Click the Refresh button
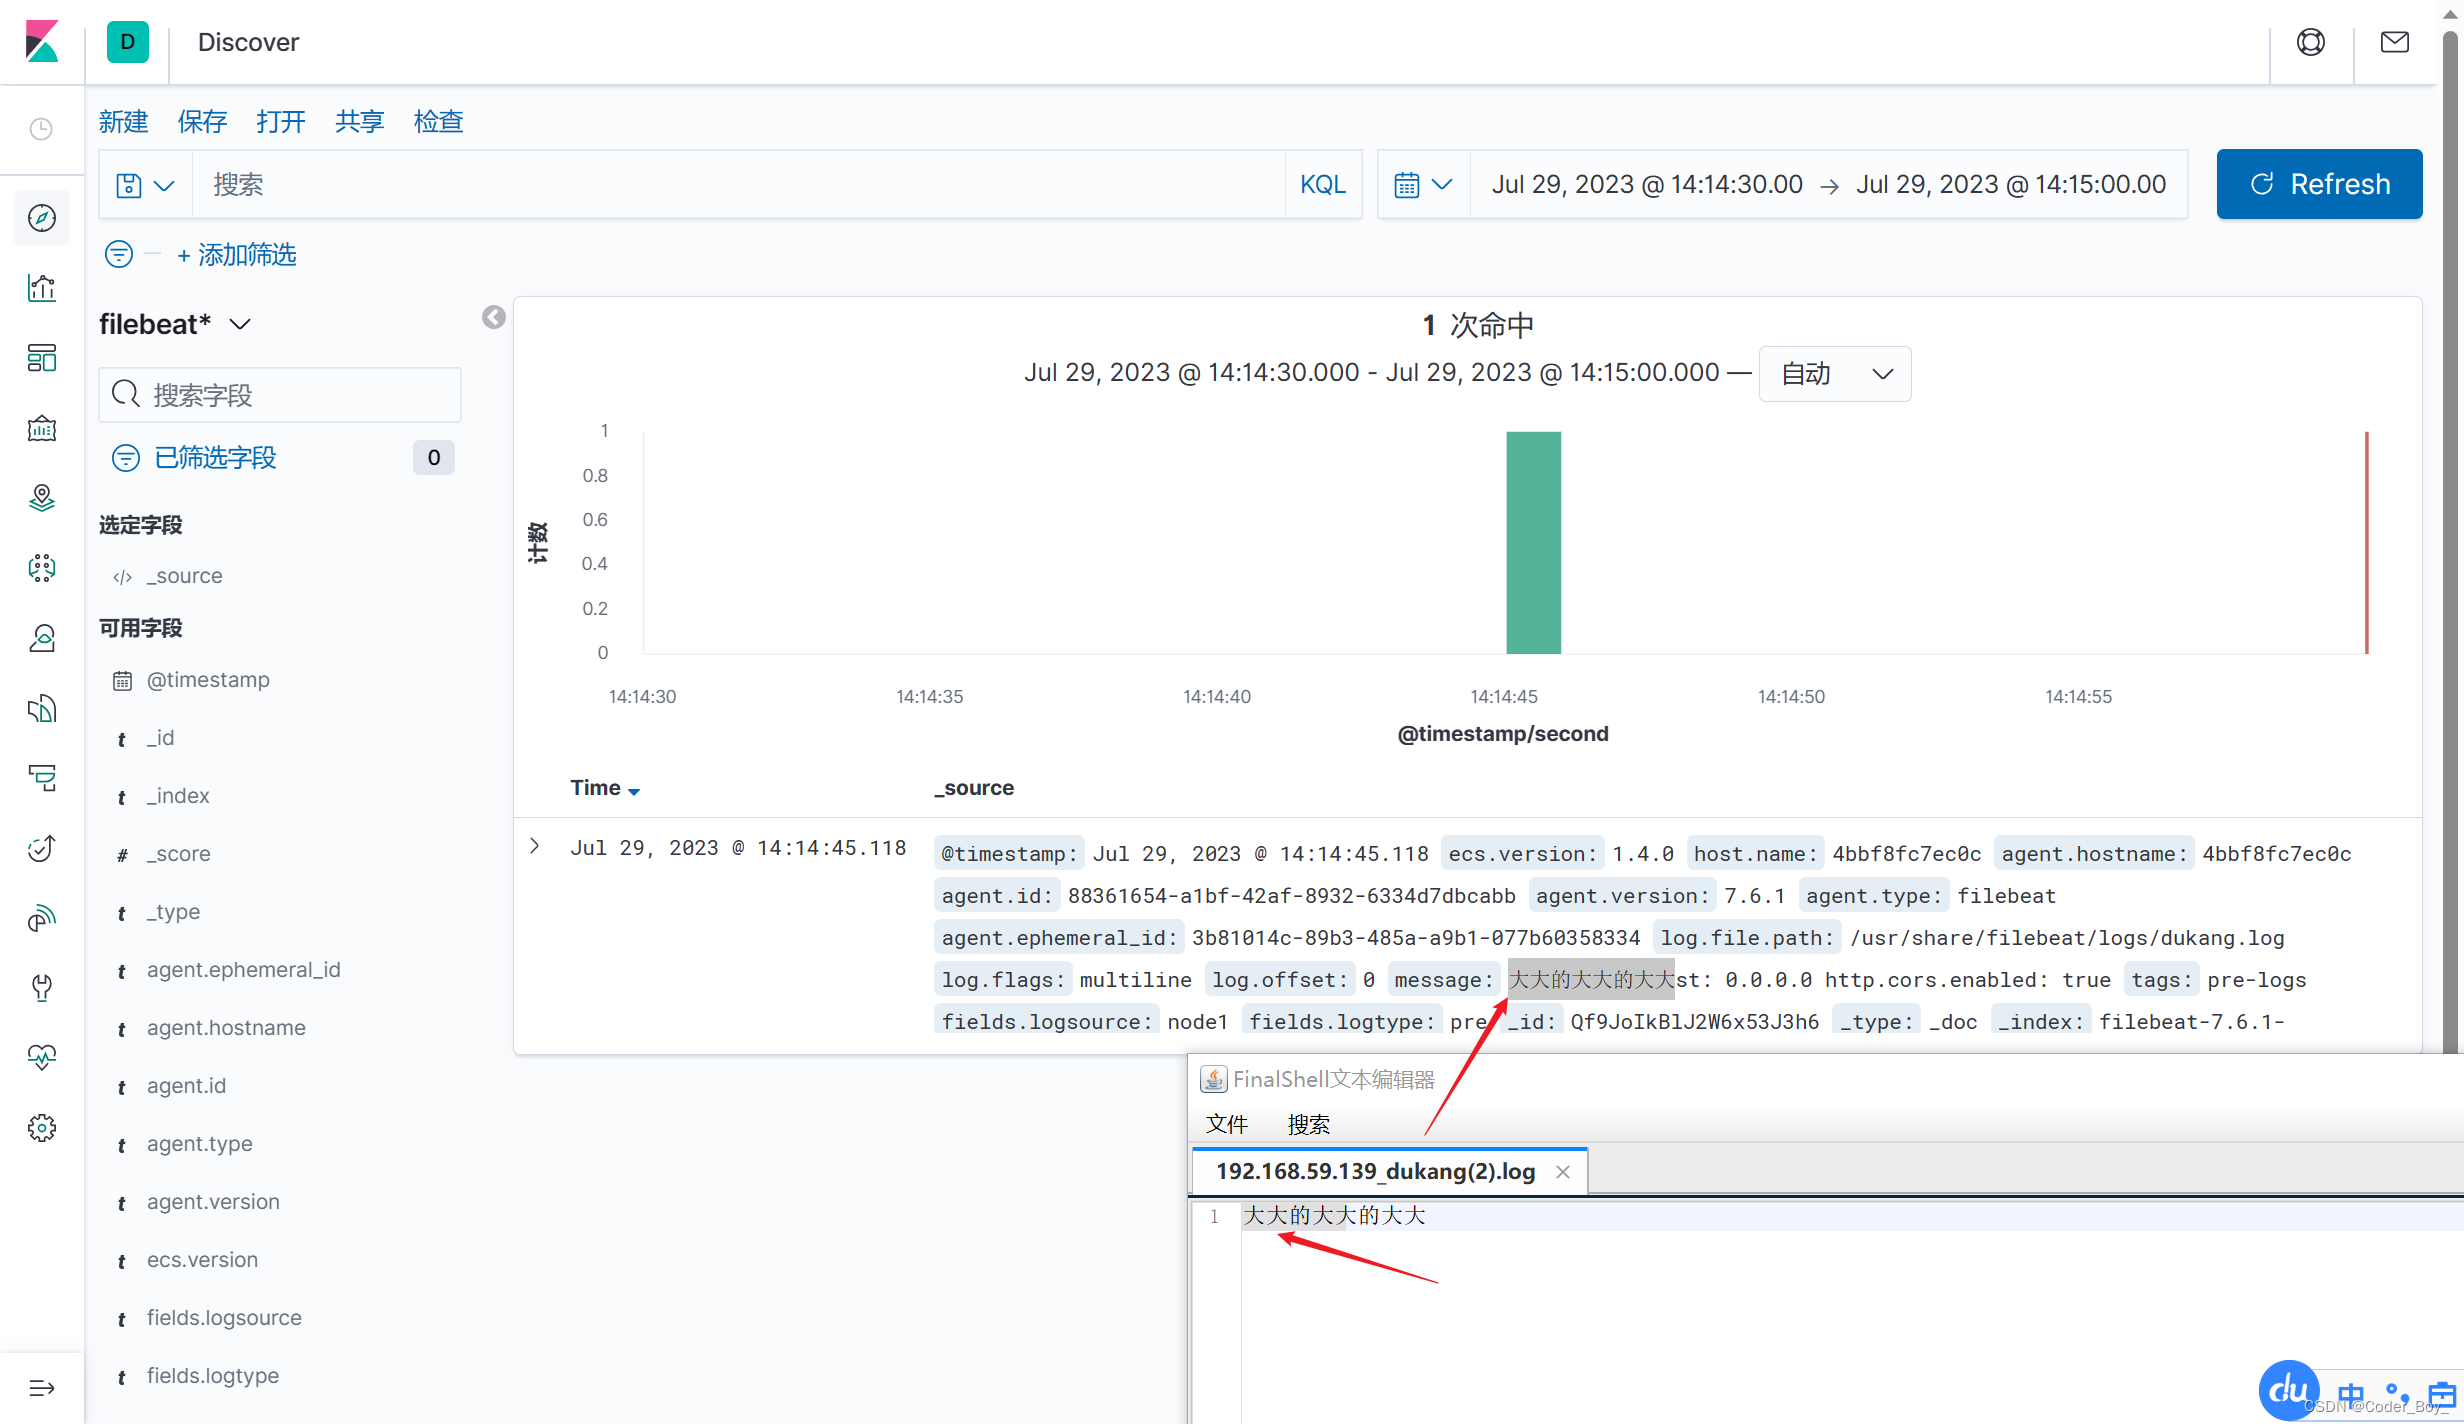This screenshot has width=2464, height=1424. (x=2319, y=184)
